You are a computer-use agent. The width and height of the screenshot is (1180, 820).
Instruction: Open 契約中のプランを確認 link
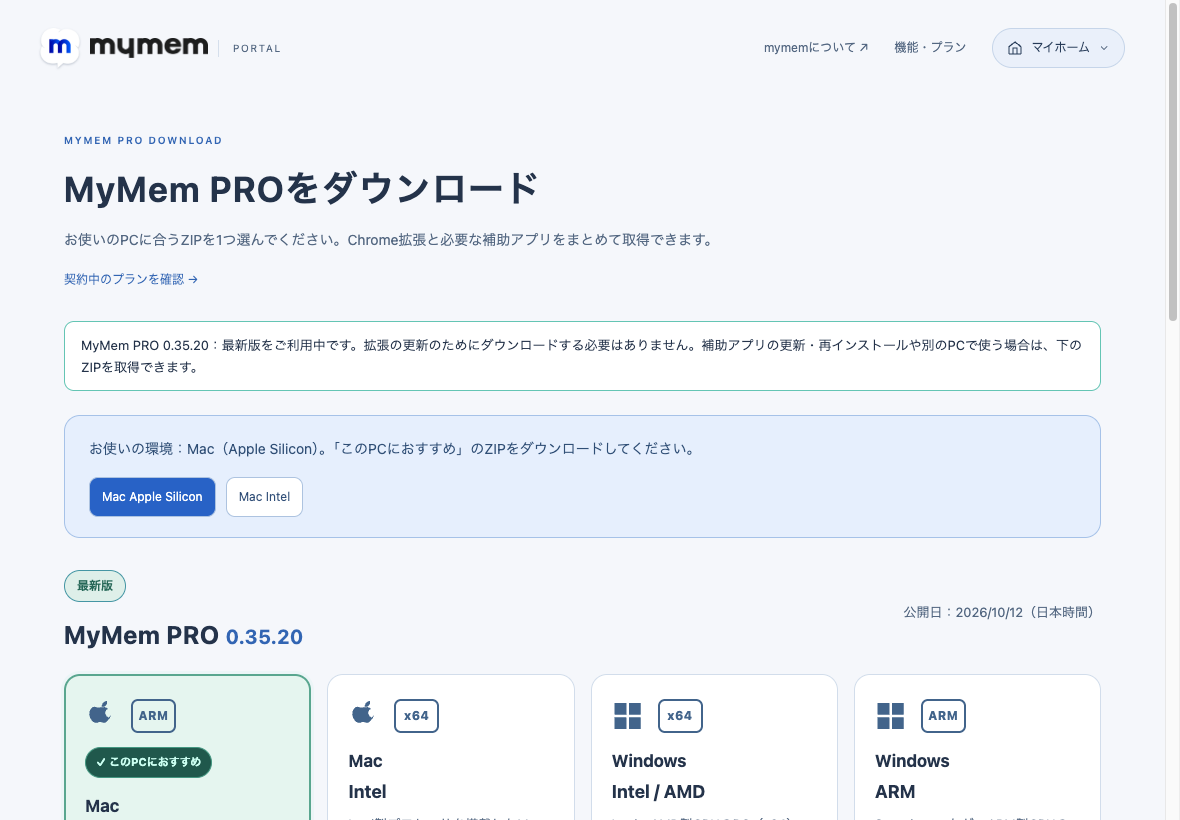(x=131, y=279)
